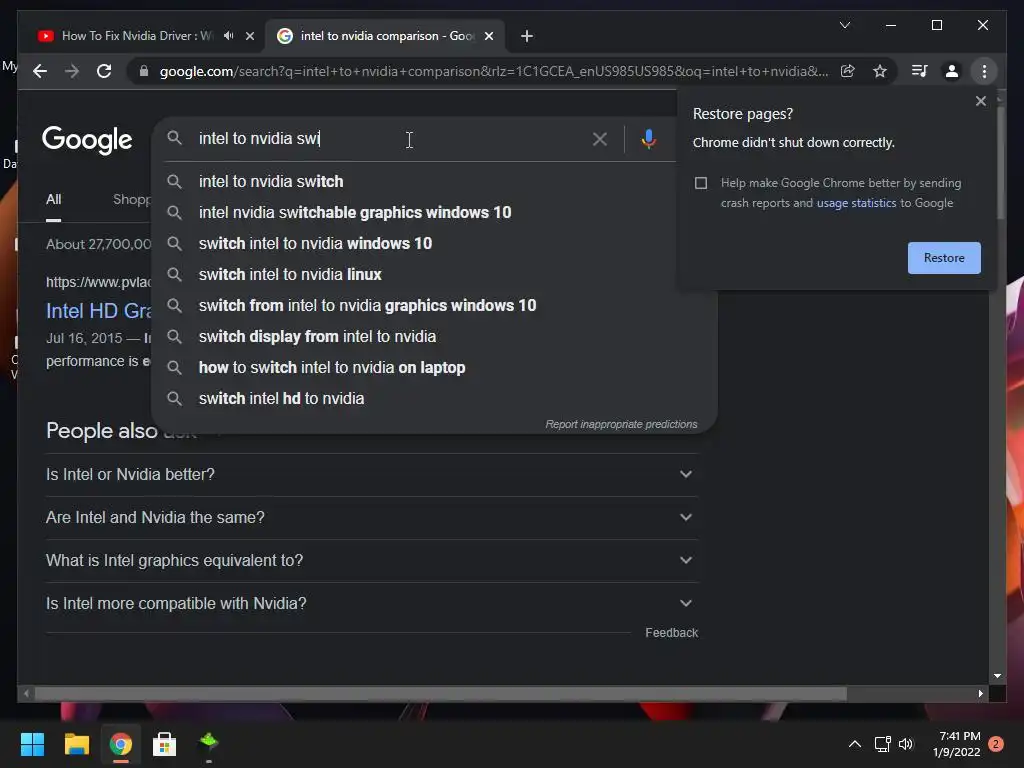Mute audio icon on YouTube tab

coord(229,35)
